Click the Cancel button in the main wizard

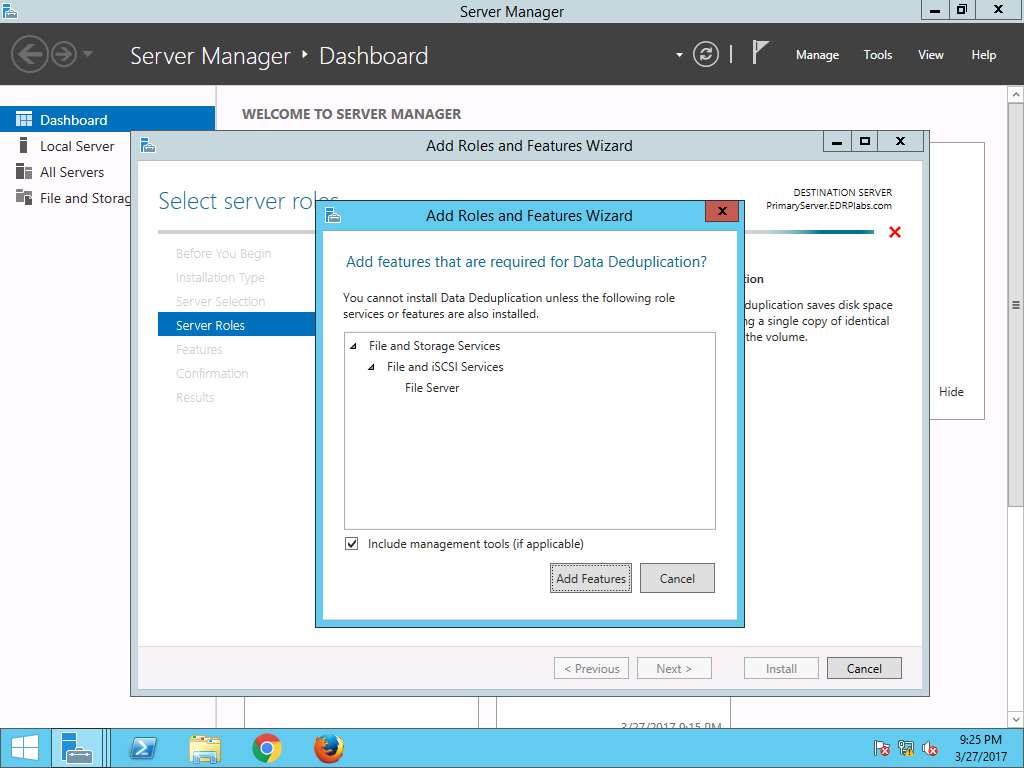point(864,669)
